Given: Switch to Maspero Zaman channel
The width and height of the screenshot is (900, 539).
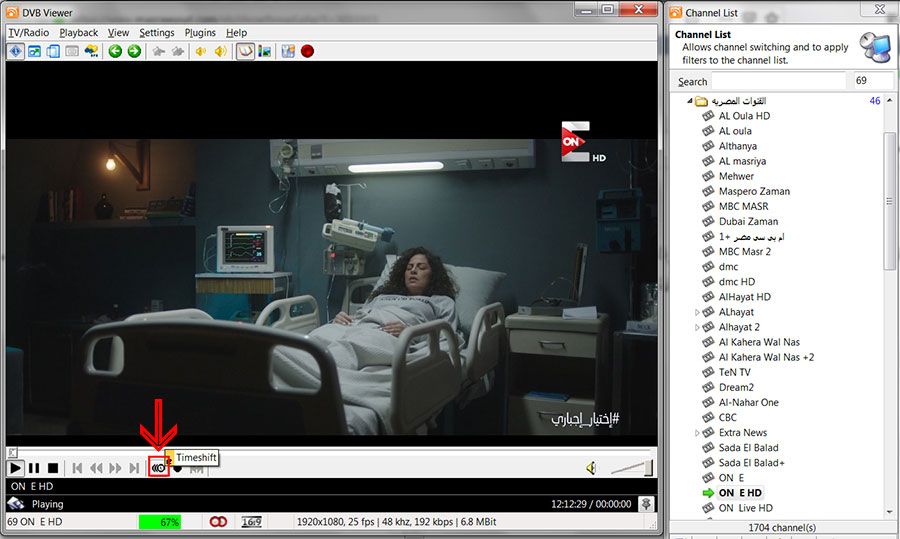Looking at the screenshot, I should (754, 191).
